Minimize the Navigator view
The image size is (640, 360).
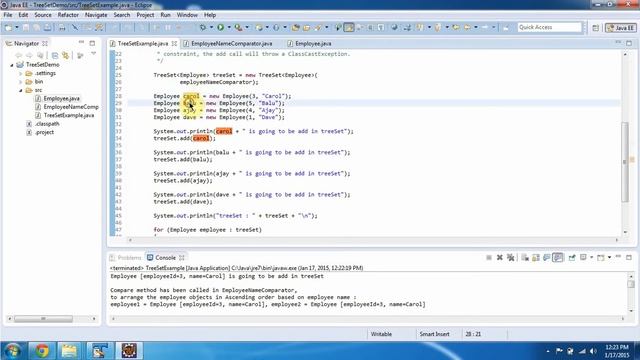coord(81,43)
